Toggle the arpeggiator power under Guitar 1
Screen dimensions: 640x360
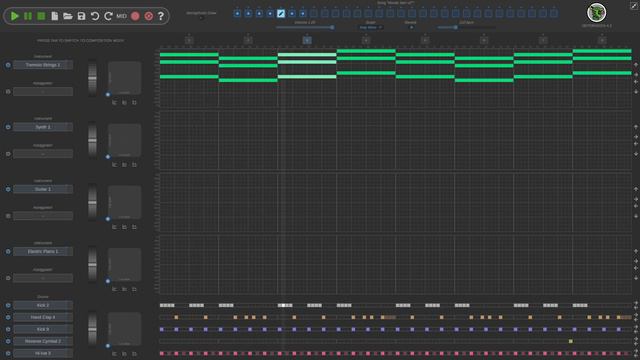(8, 216)
